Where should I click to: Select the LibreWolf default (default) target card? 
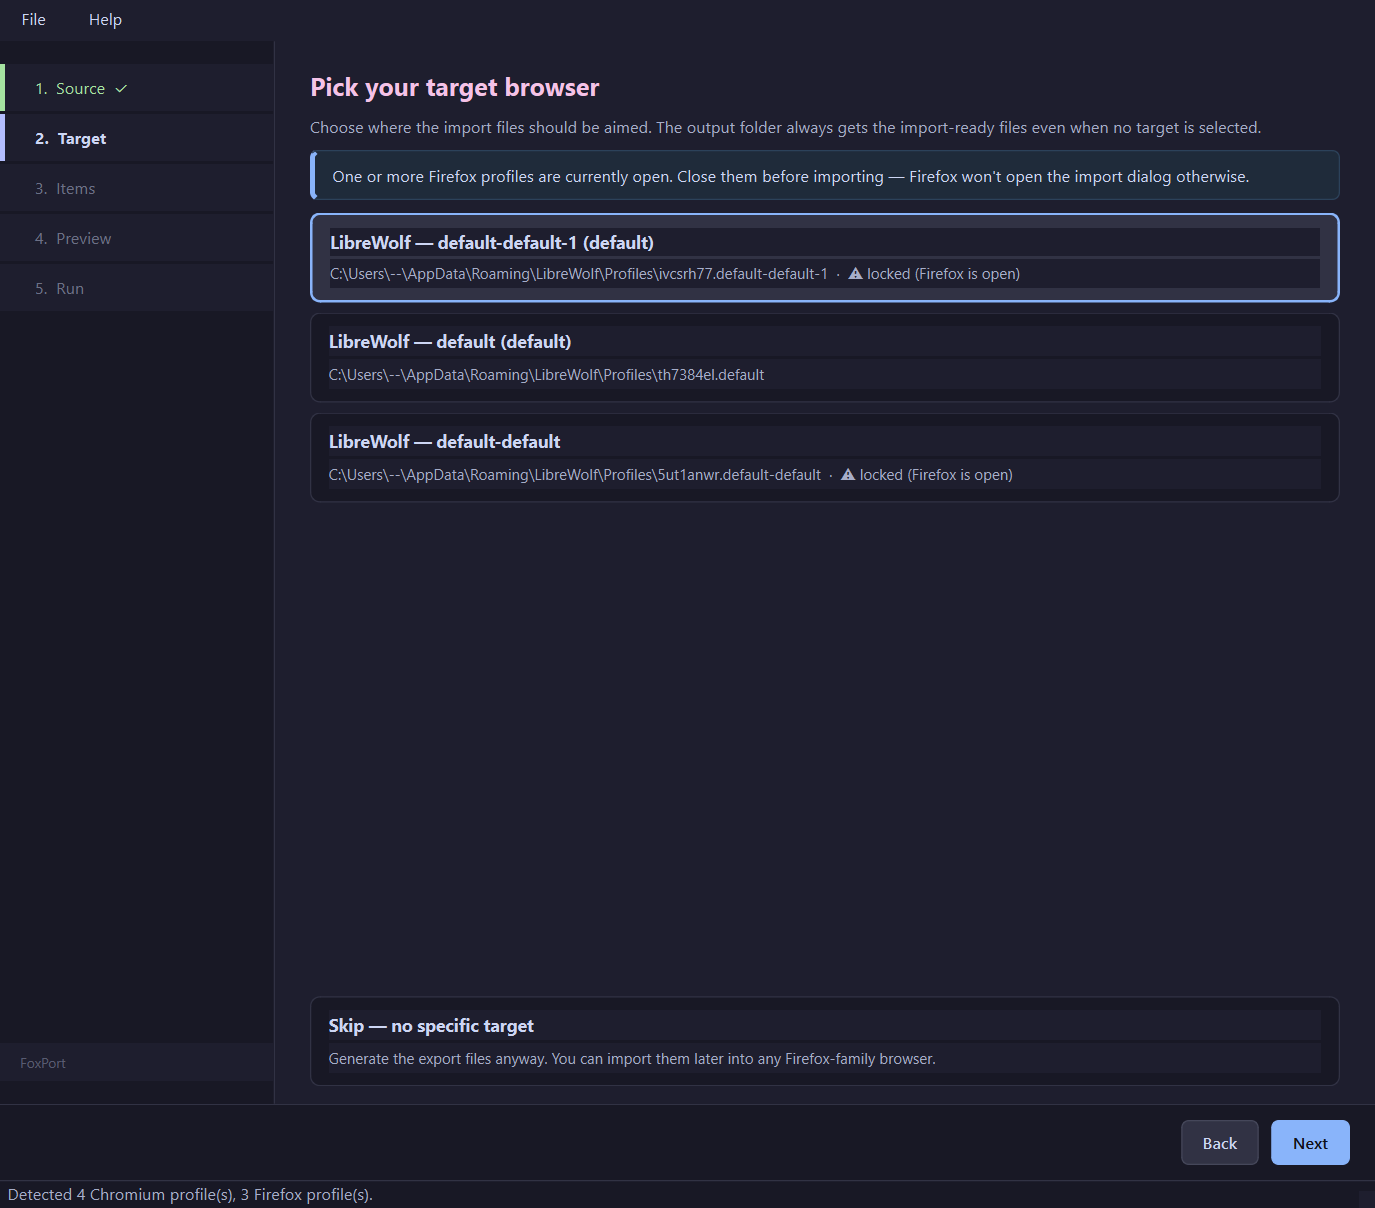click(x=825, y=358)
